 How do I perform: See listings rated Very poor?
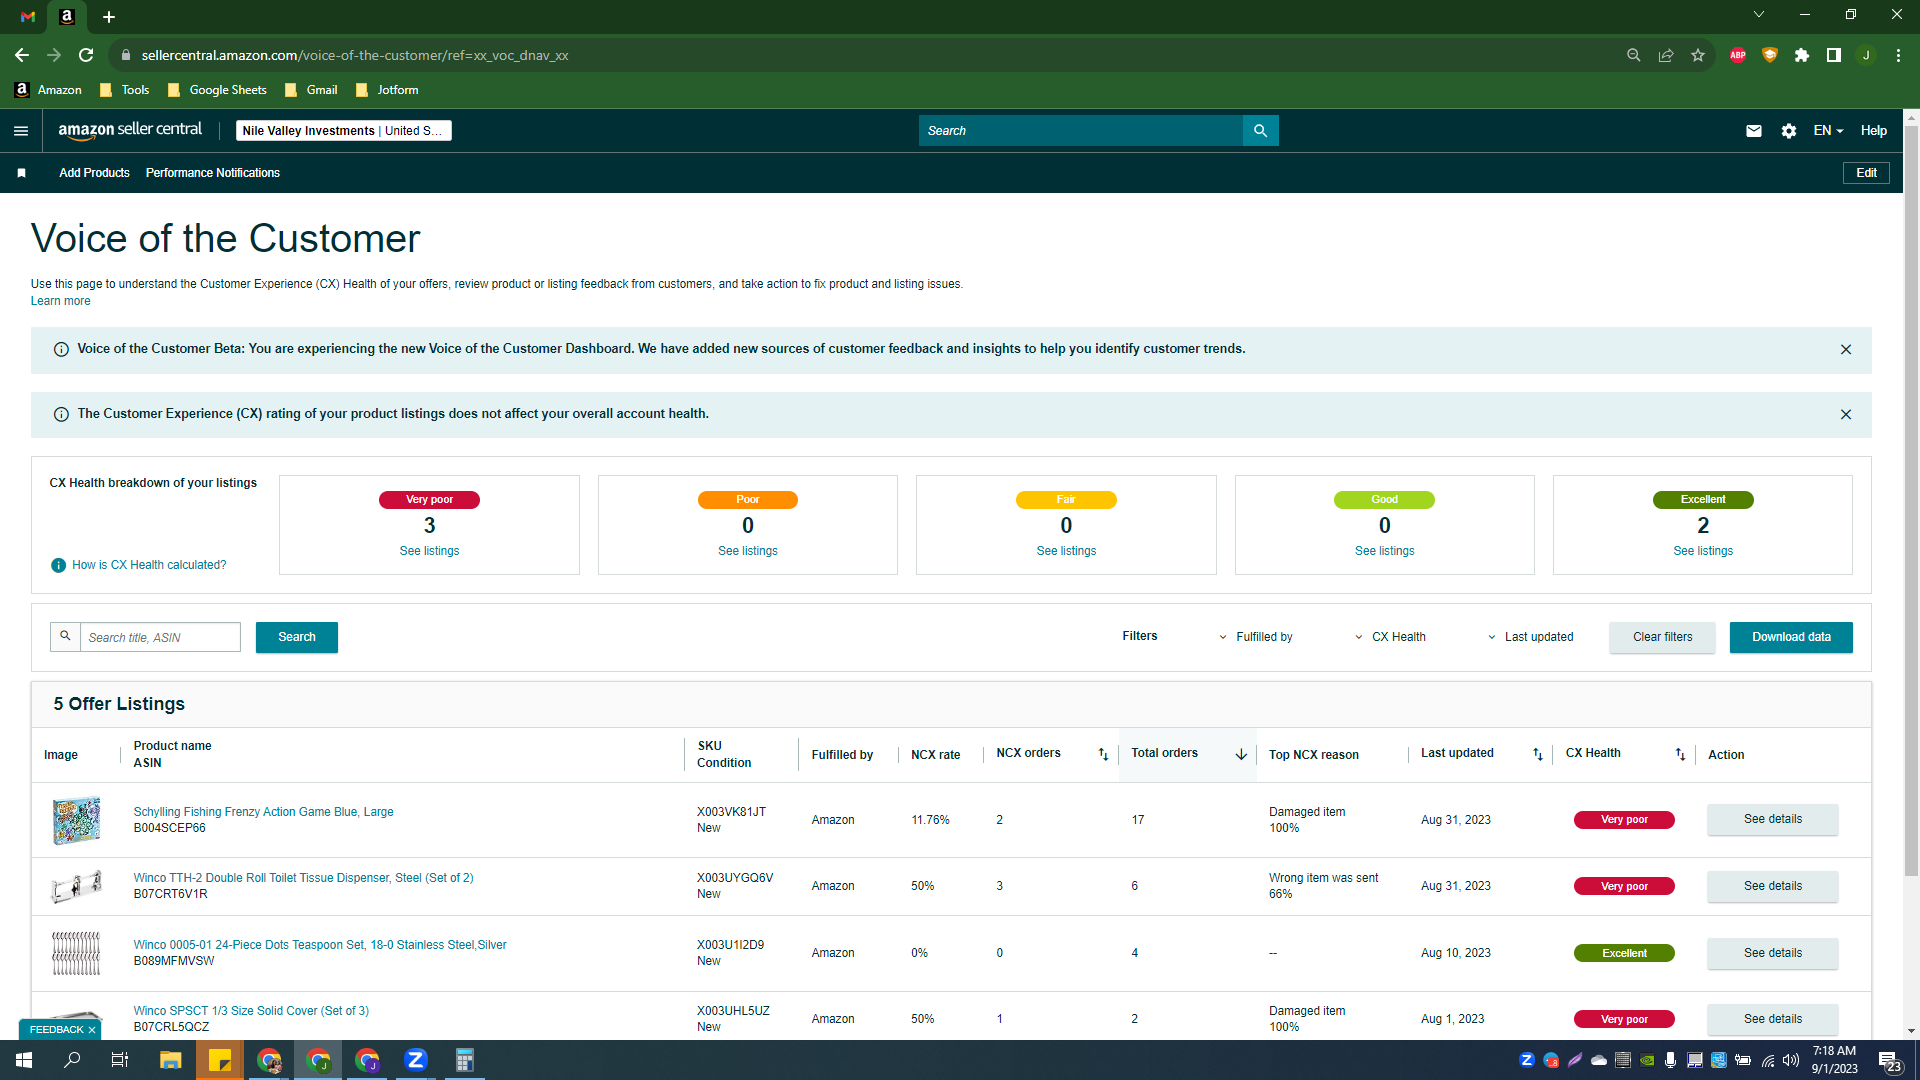click(x=429, y=551)
